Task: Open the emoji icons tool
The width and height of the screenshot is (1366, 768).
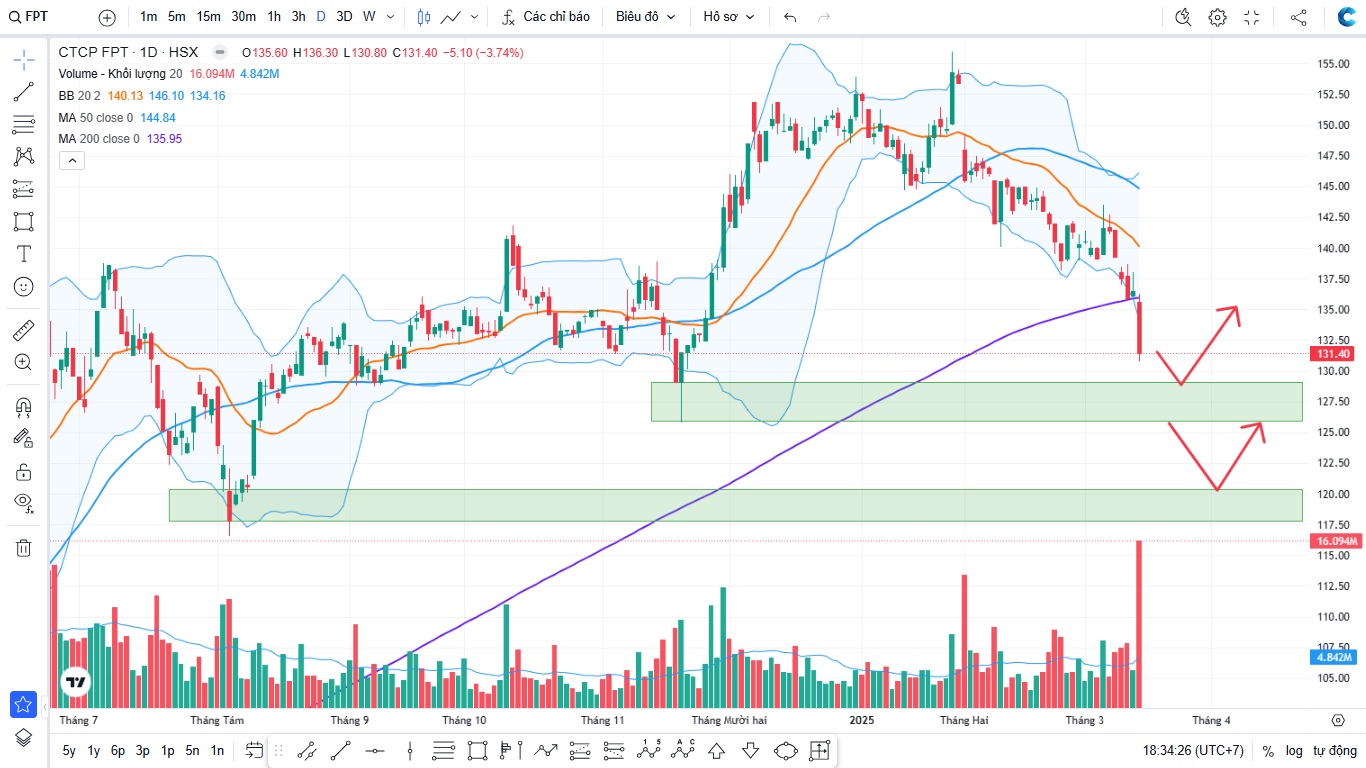Action: (24, 286)
